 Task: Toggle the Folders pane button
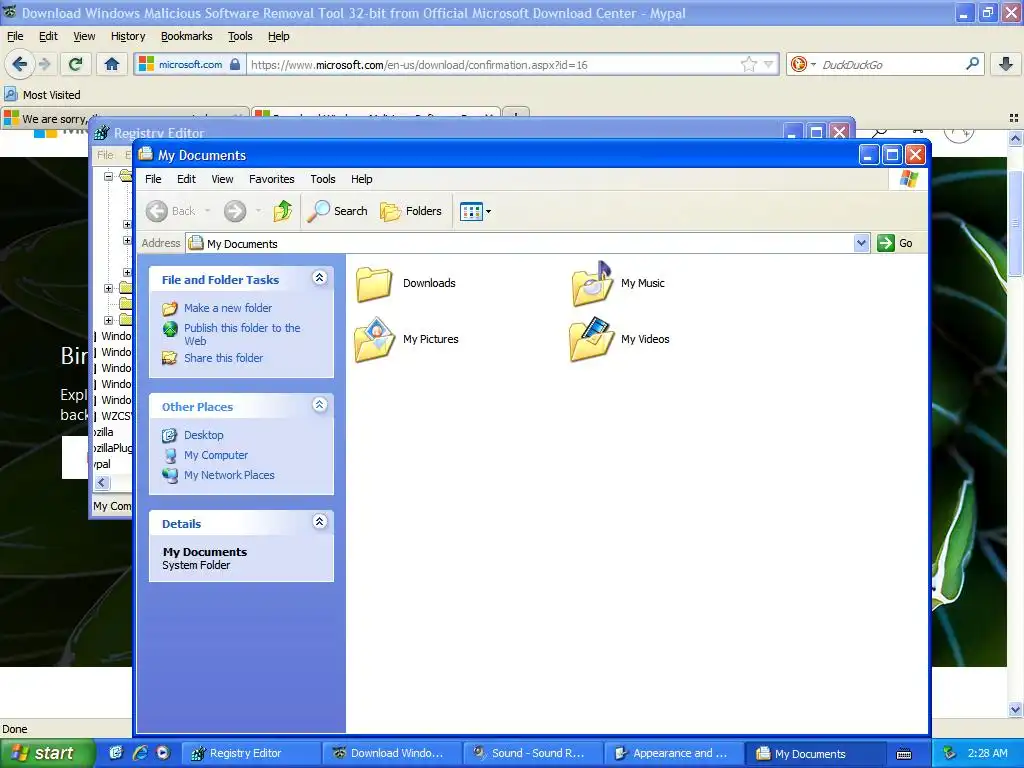click(411, 211)
